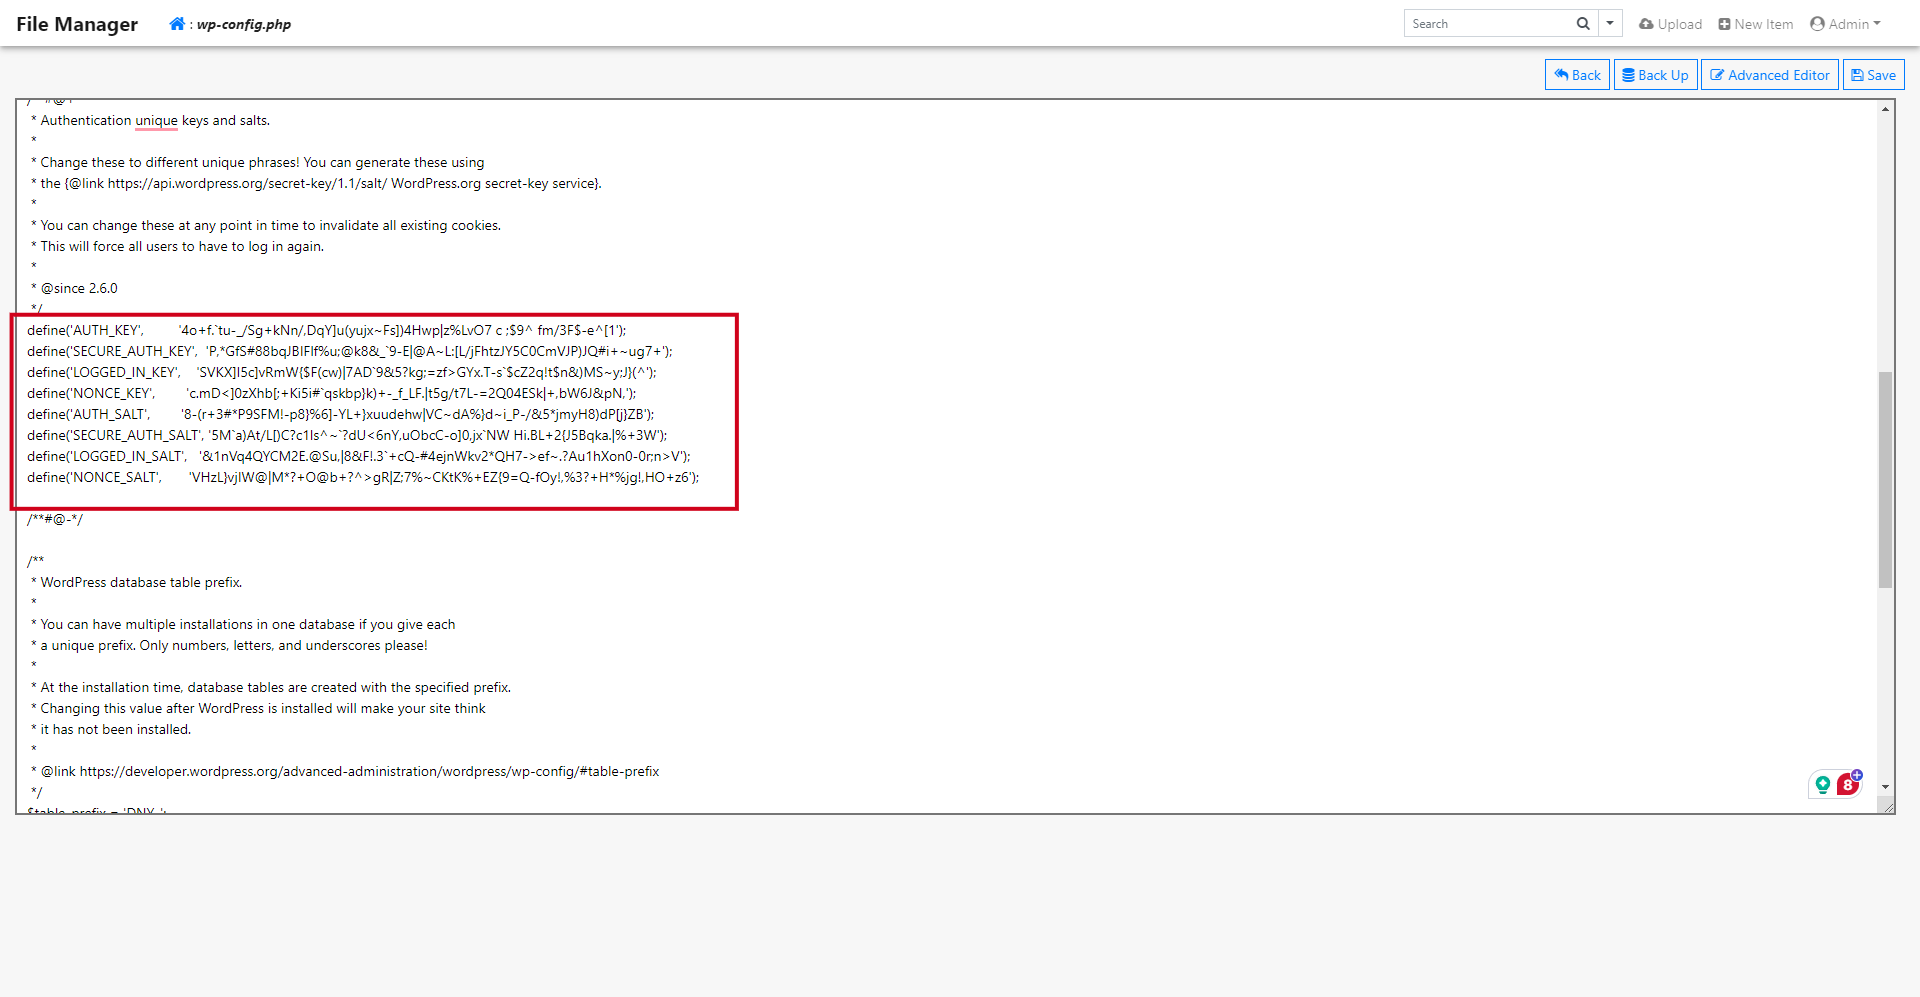Open the search options dropdown caret
Image resolution: width=1920 pixels, height=997 pixels.
click(x=1610, y=24)
